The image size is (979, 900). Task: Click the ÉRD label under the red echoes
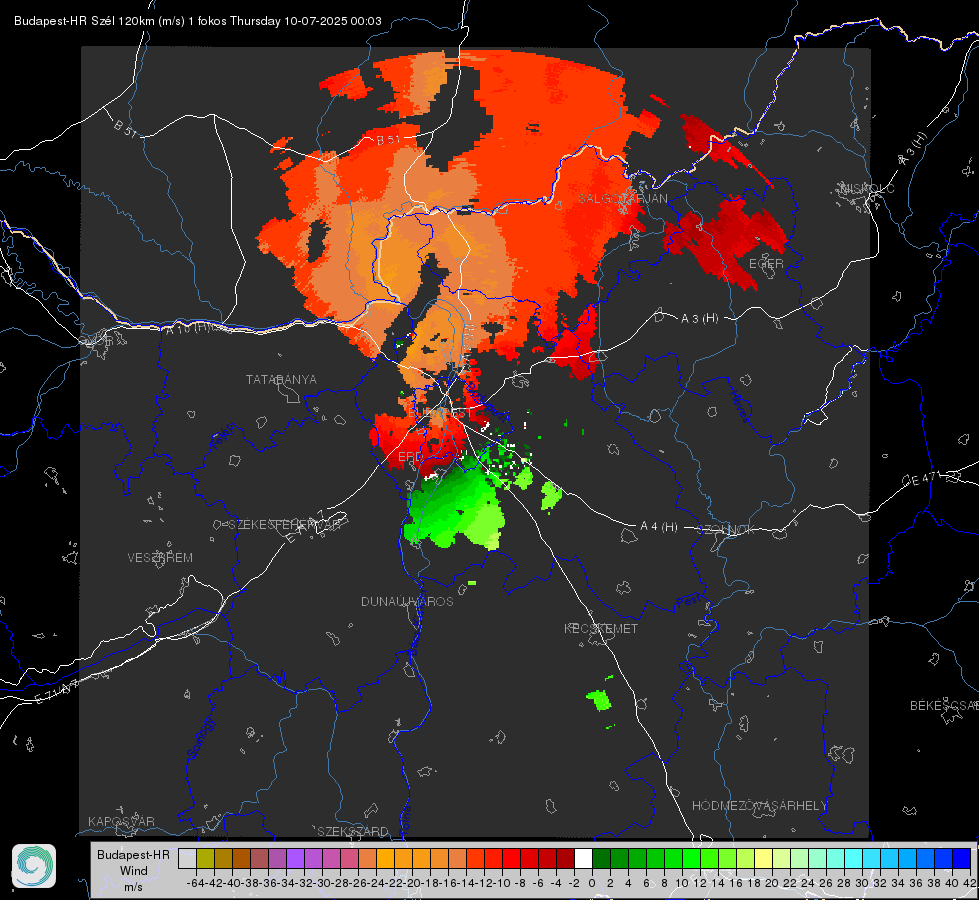coord(410,457)
